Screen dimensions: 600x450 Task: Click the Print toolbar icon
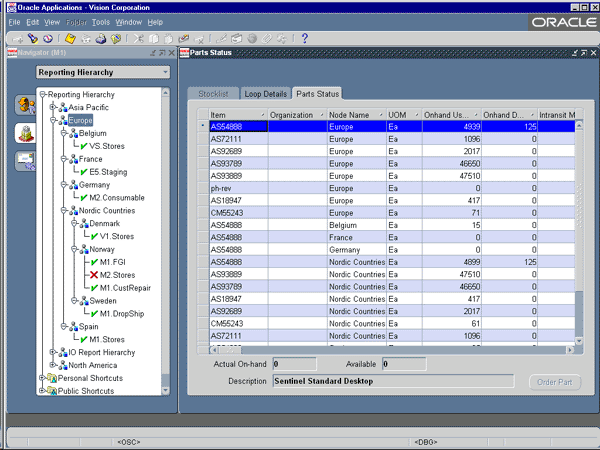click(101, 39)
